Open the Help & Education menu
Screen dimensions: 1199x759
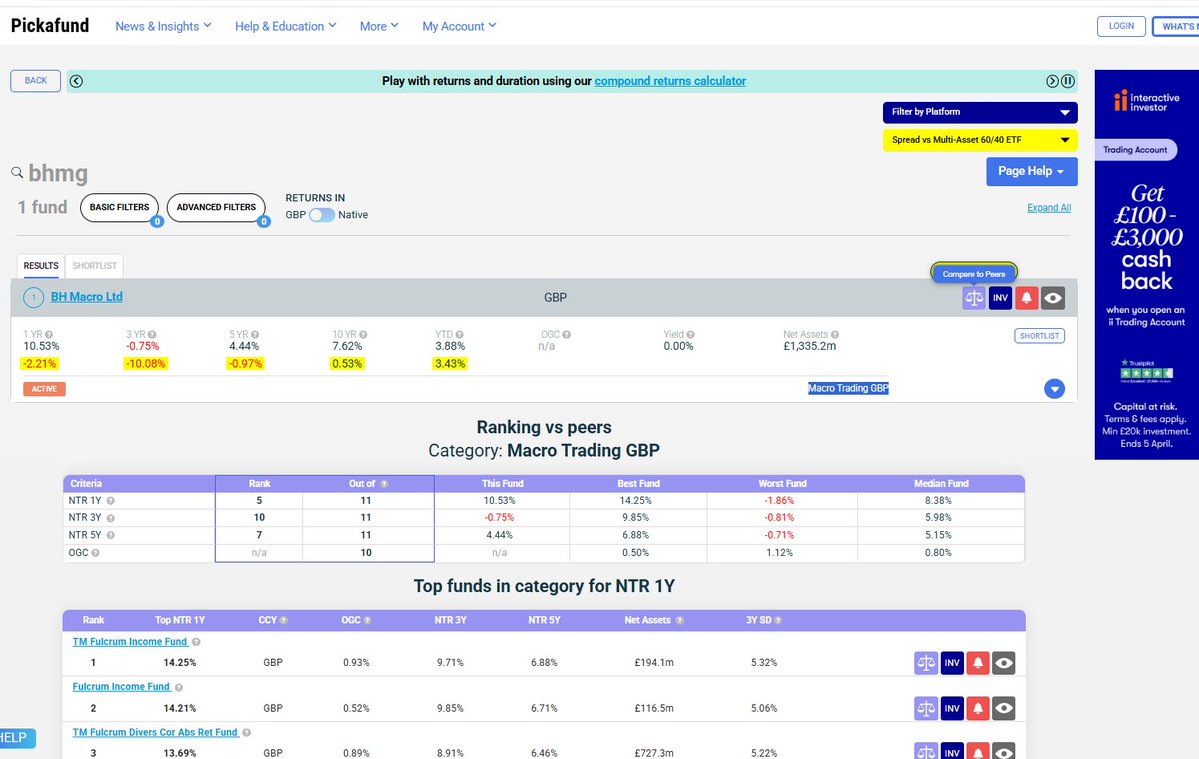click(285, 26)
